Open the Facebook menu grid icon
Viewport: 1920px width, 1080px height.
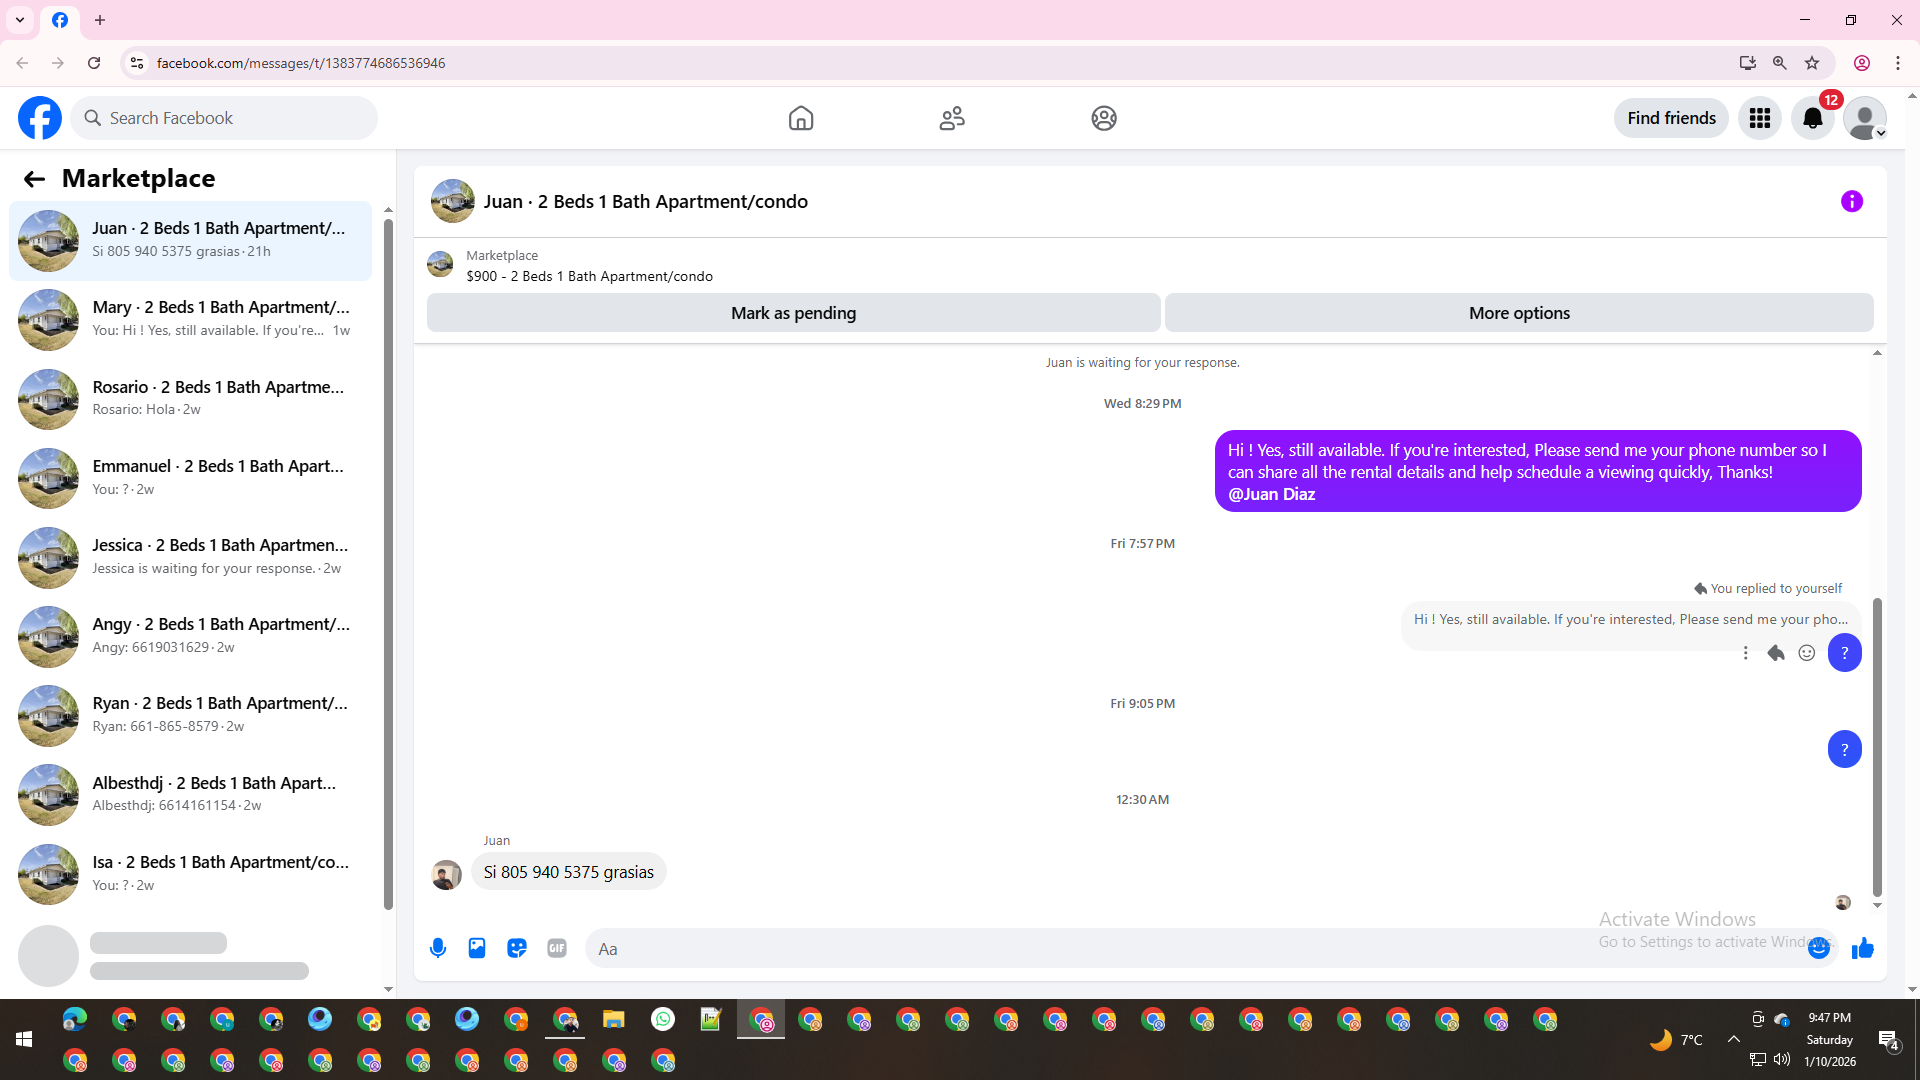click(x=1760, y=118)
